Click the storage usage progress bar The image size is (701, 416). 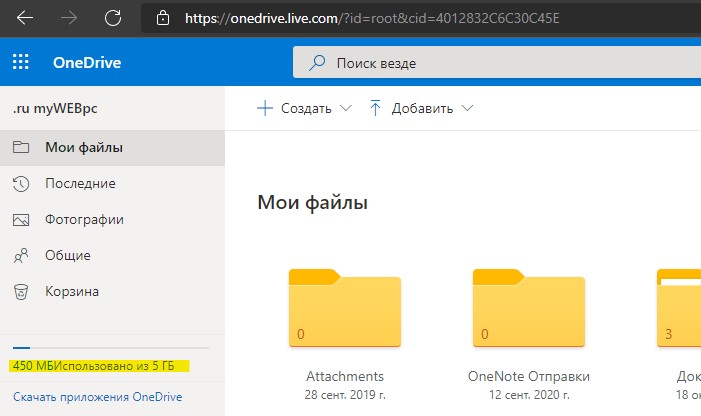[111, 347]
